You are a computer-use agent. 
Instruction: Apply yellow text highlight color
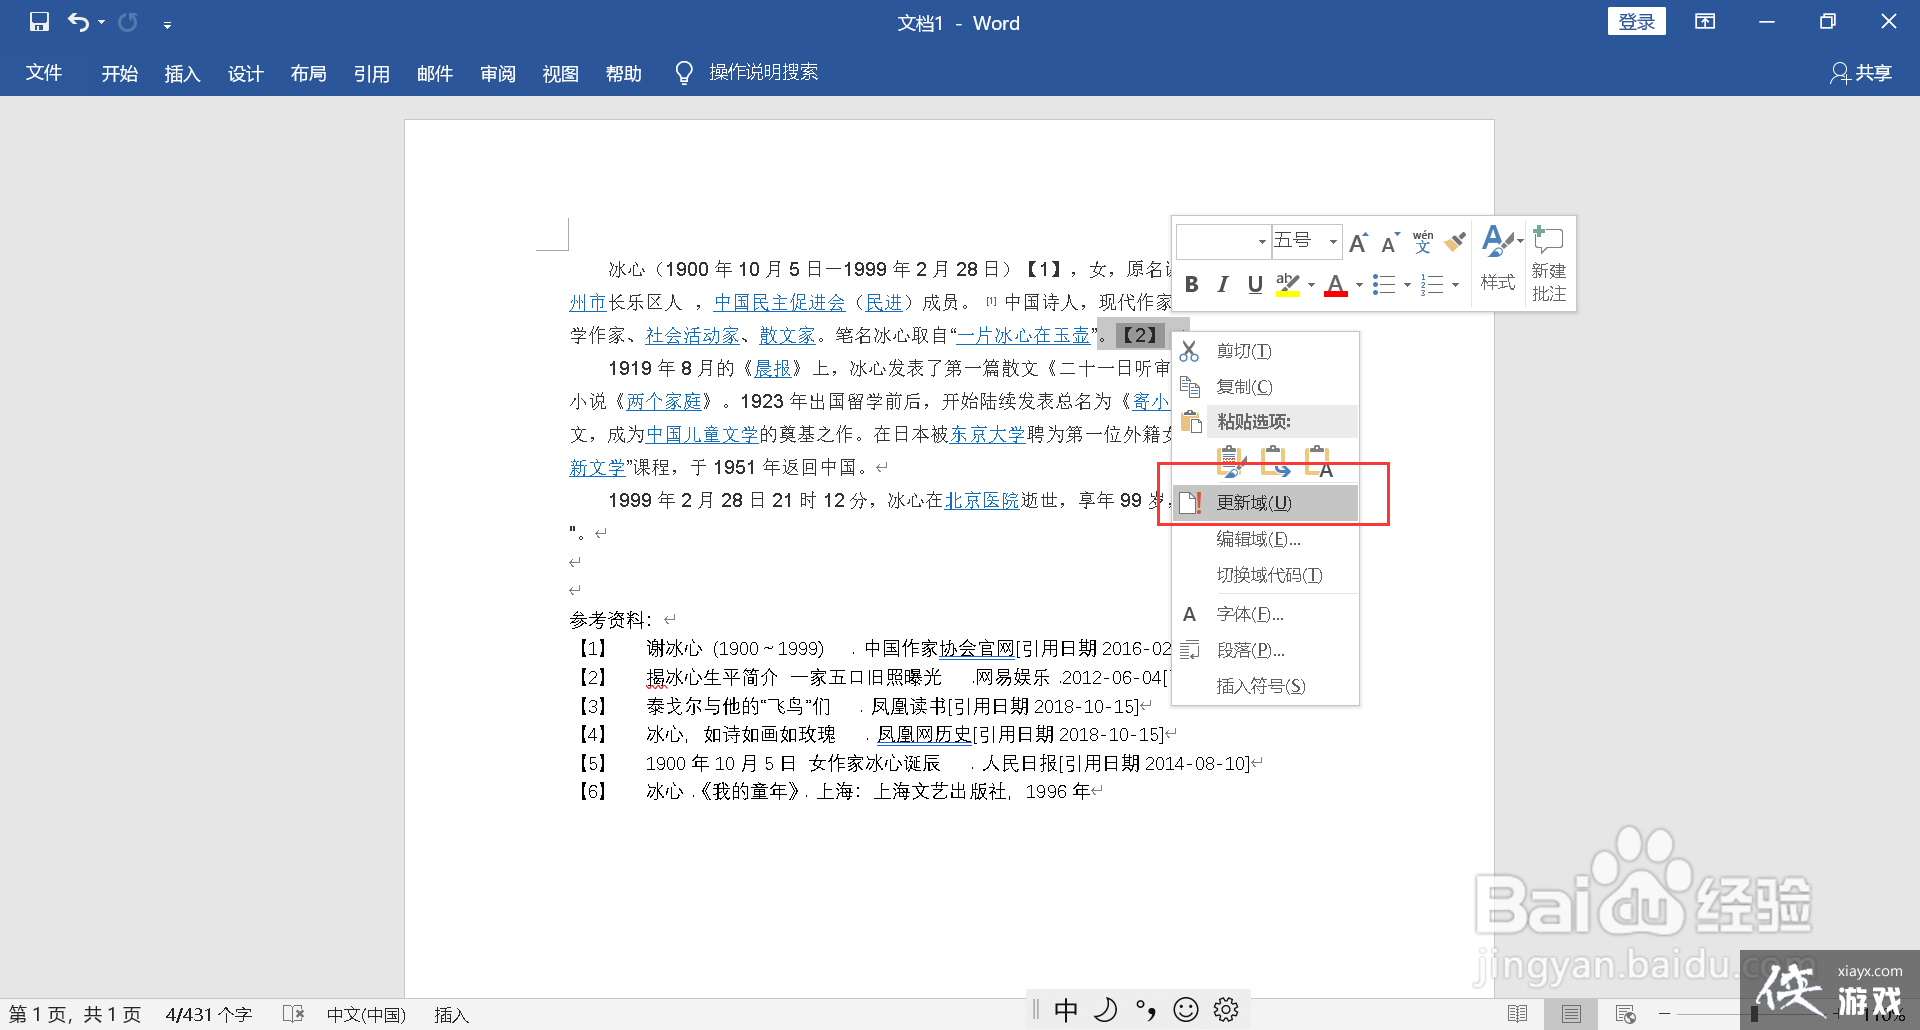(1288, 285)
